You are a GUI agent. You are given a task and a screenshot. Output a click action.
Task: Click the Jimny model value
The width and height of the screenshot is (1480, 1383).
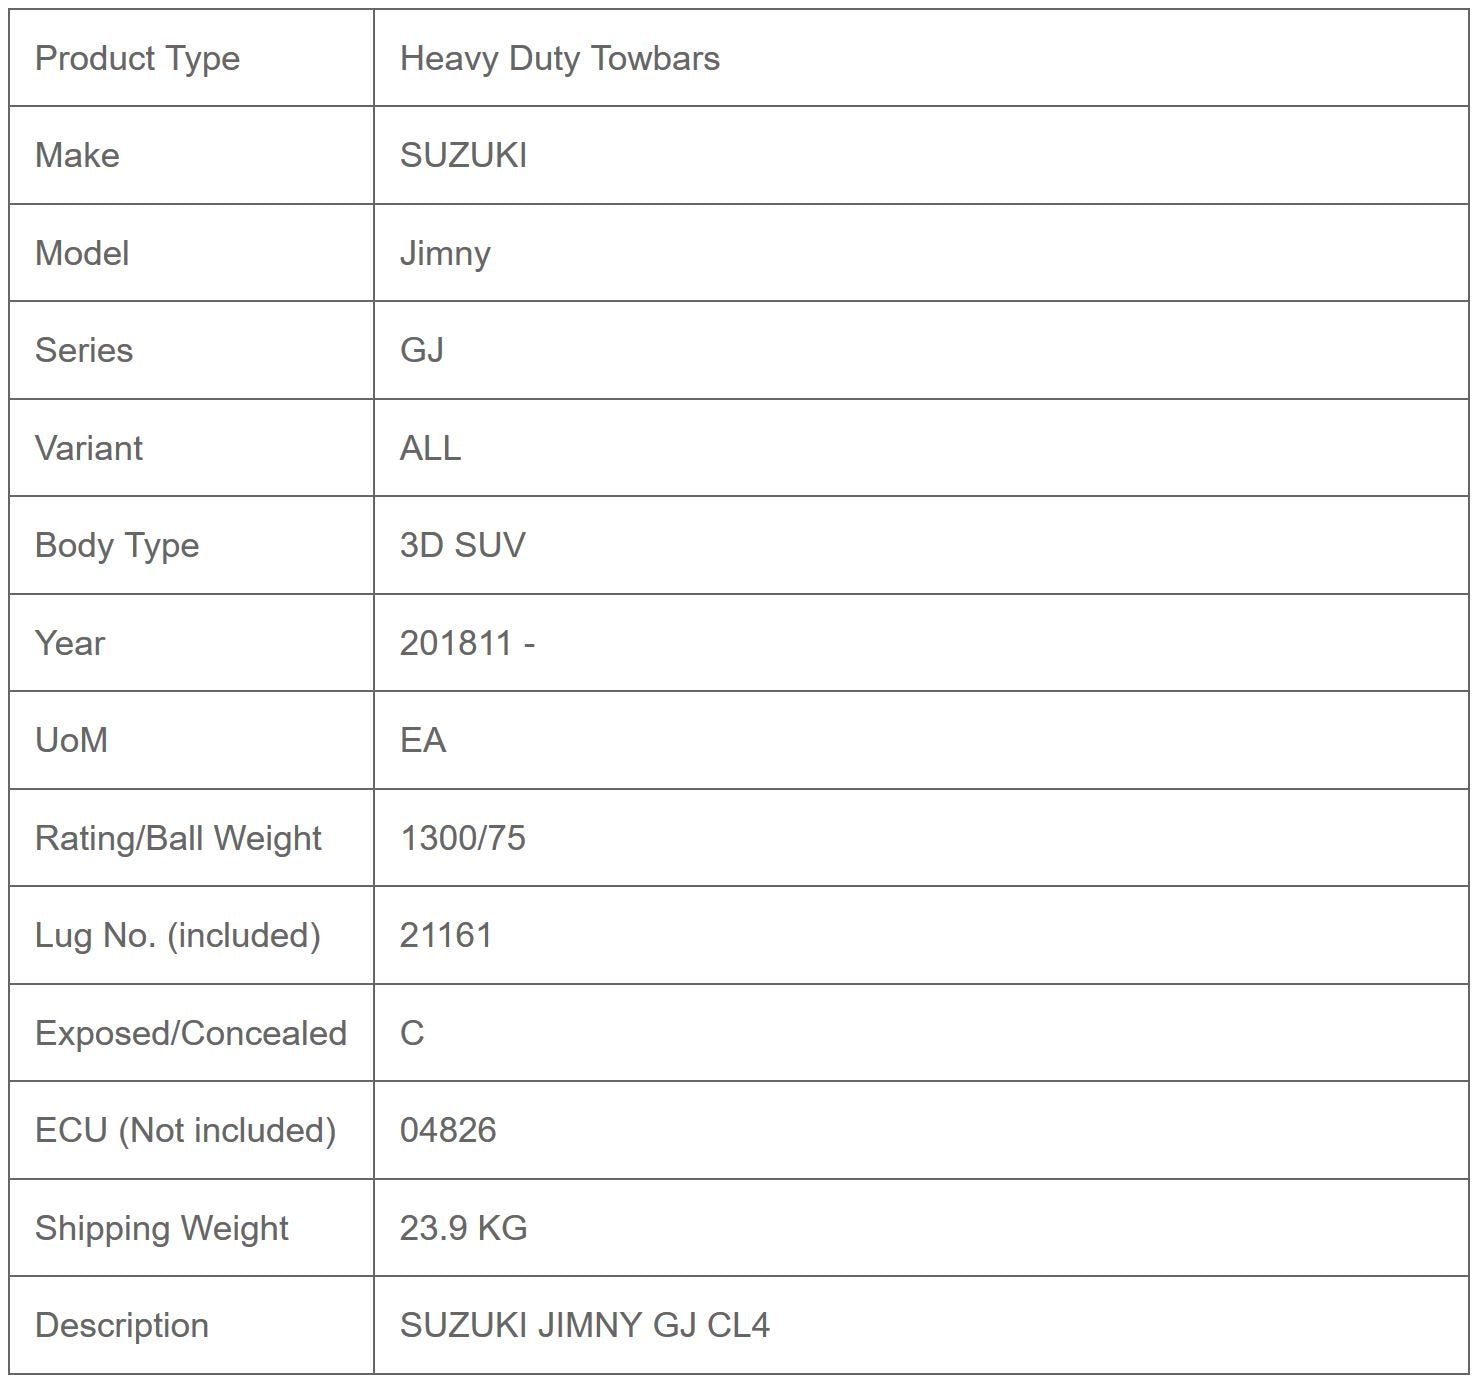tap(445, 253)
